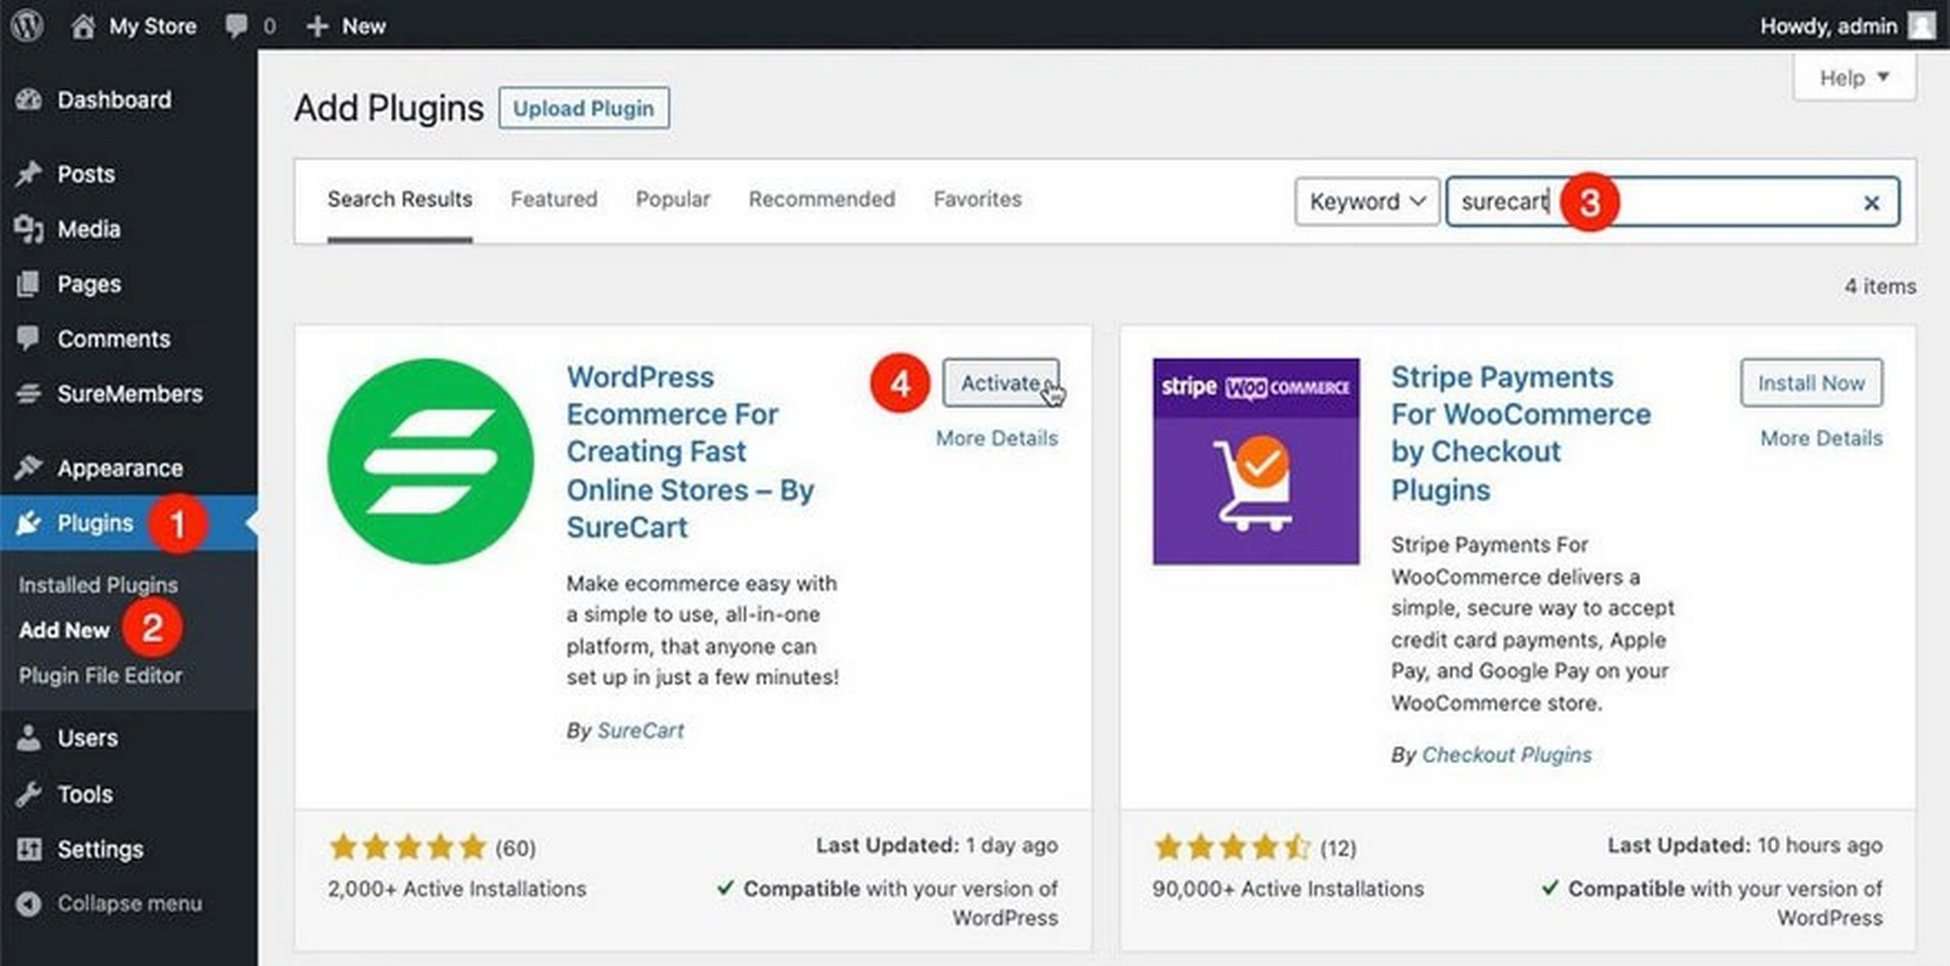Open the Keyword search type dropdown
The width and height of the screenshot is (1950, 966).
[1366, 201]
